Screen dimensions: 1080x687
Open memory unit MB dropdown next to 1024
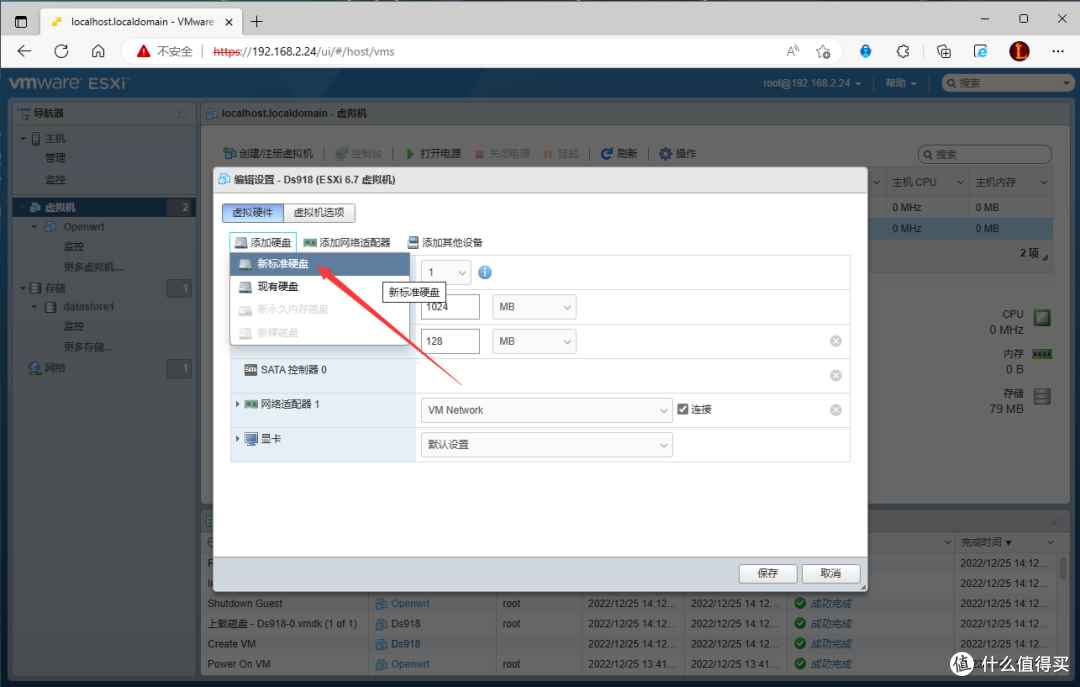tap(534, 307)
